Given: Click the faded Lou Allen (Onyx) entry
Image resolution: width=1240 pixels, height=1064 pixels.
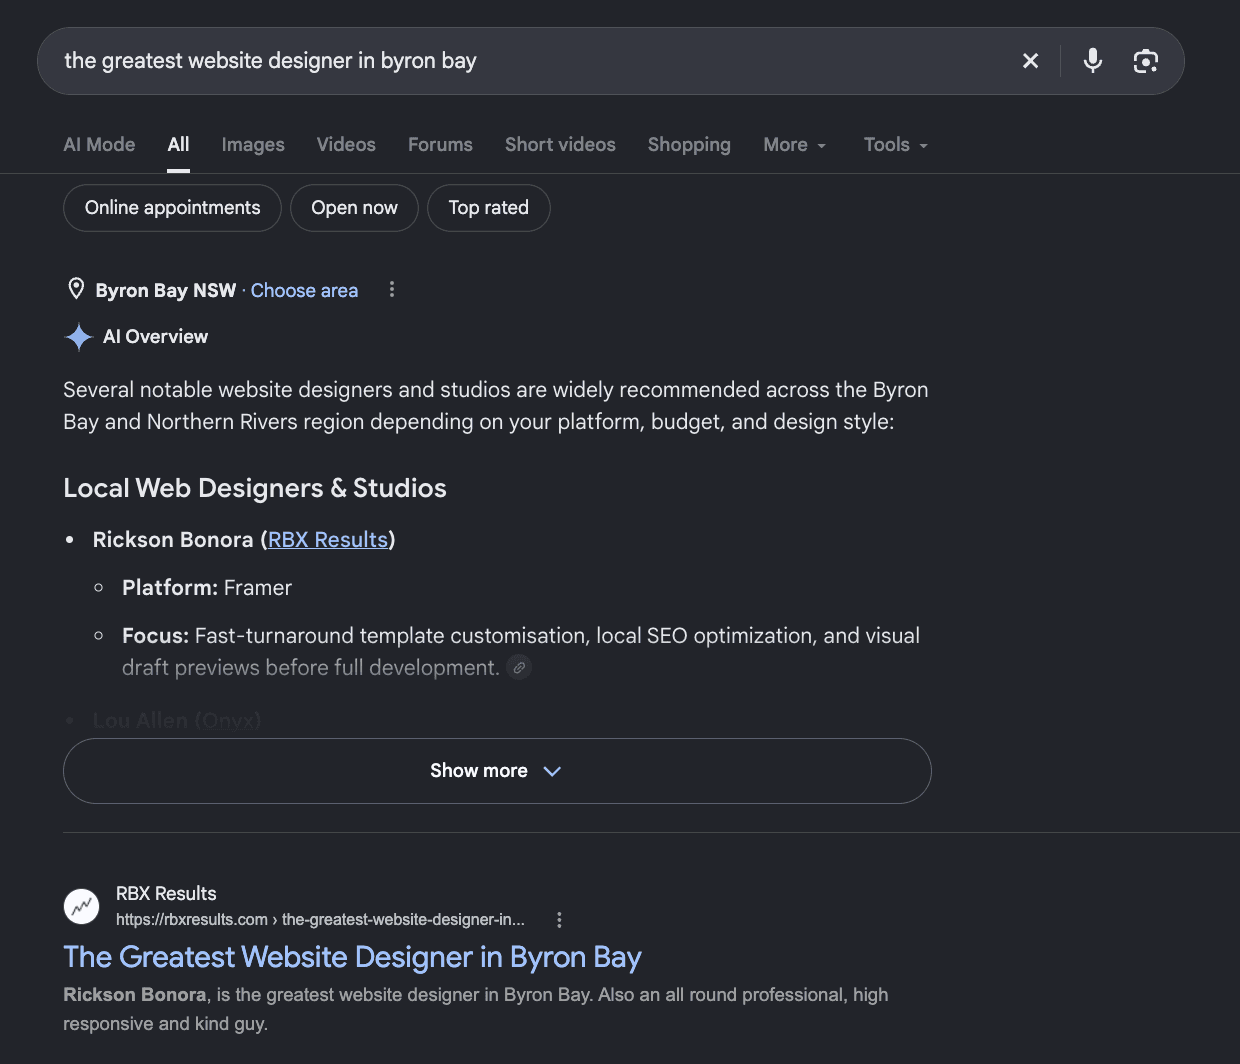Looking at the screenshot, I should click(x=177, y=721).
